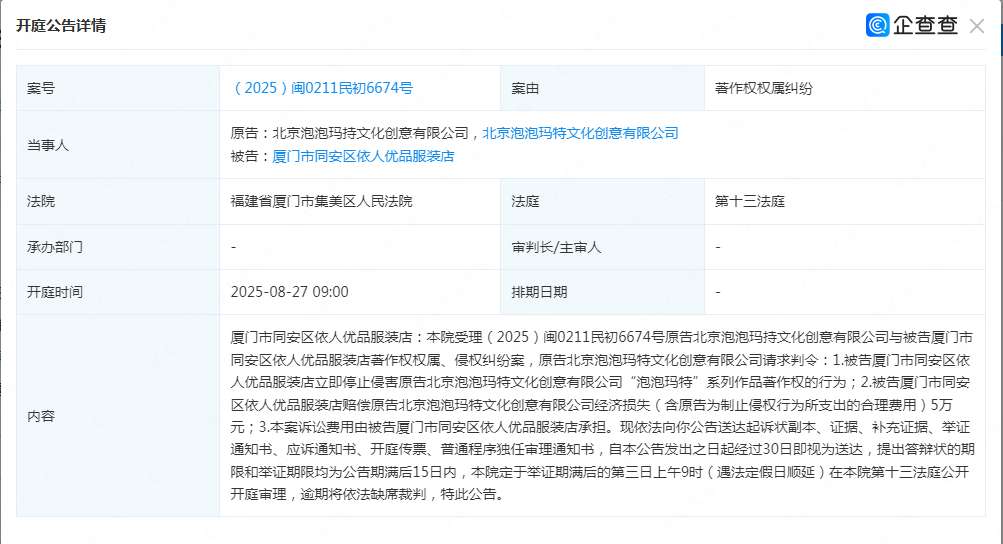The width and height of the screenshot is (1003, 544).
Task: Click the 审判长/主审人 label cell
Action: click(602, 247)
